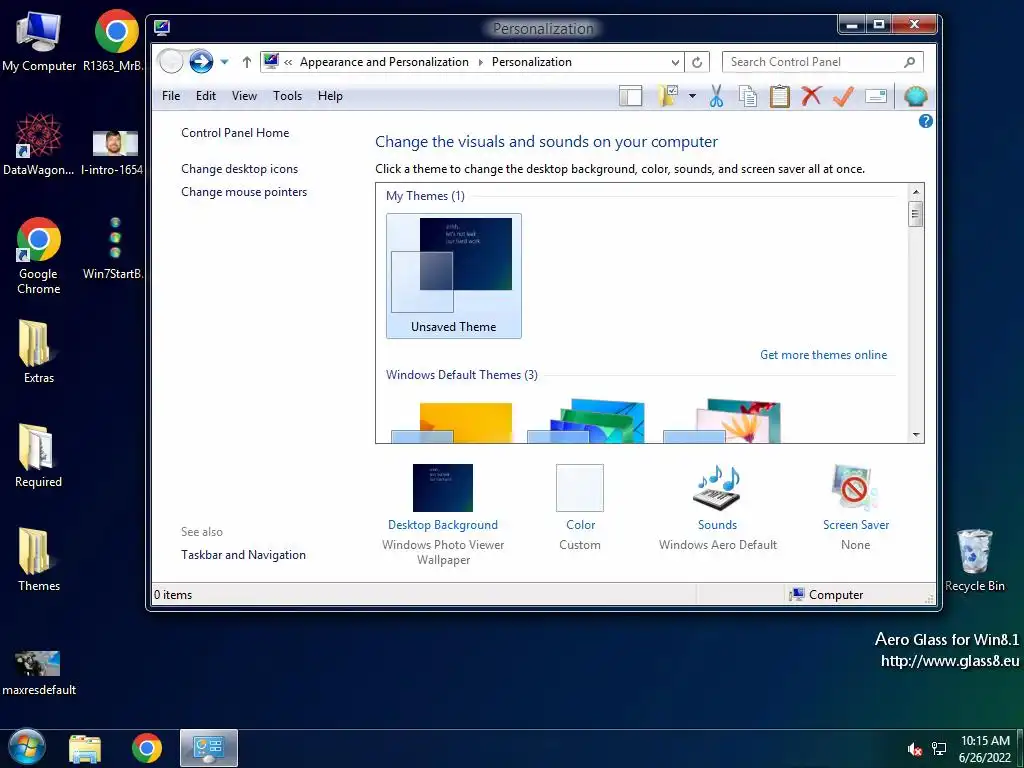Open File Explorer from taskbar
The image size is (1024, 768).
point(86,748)
